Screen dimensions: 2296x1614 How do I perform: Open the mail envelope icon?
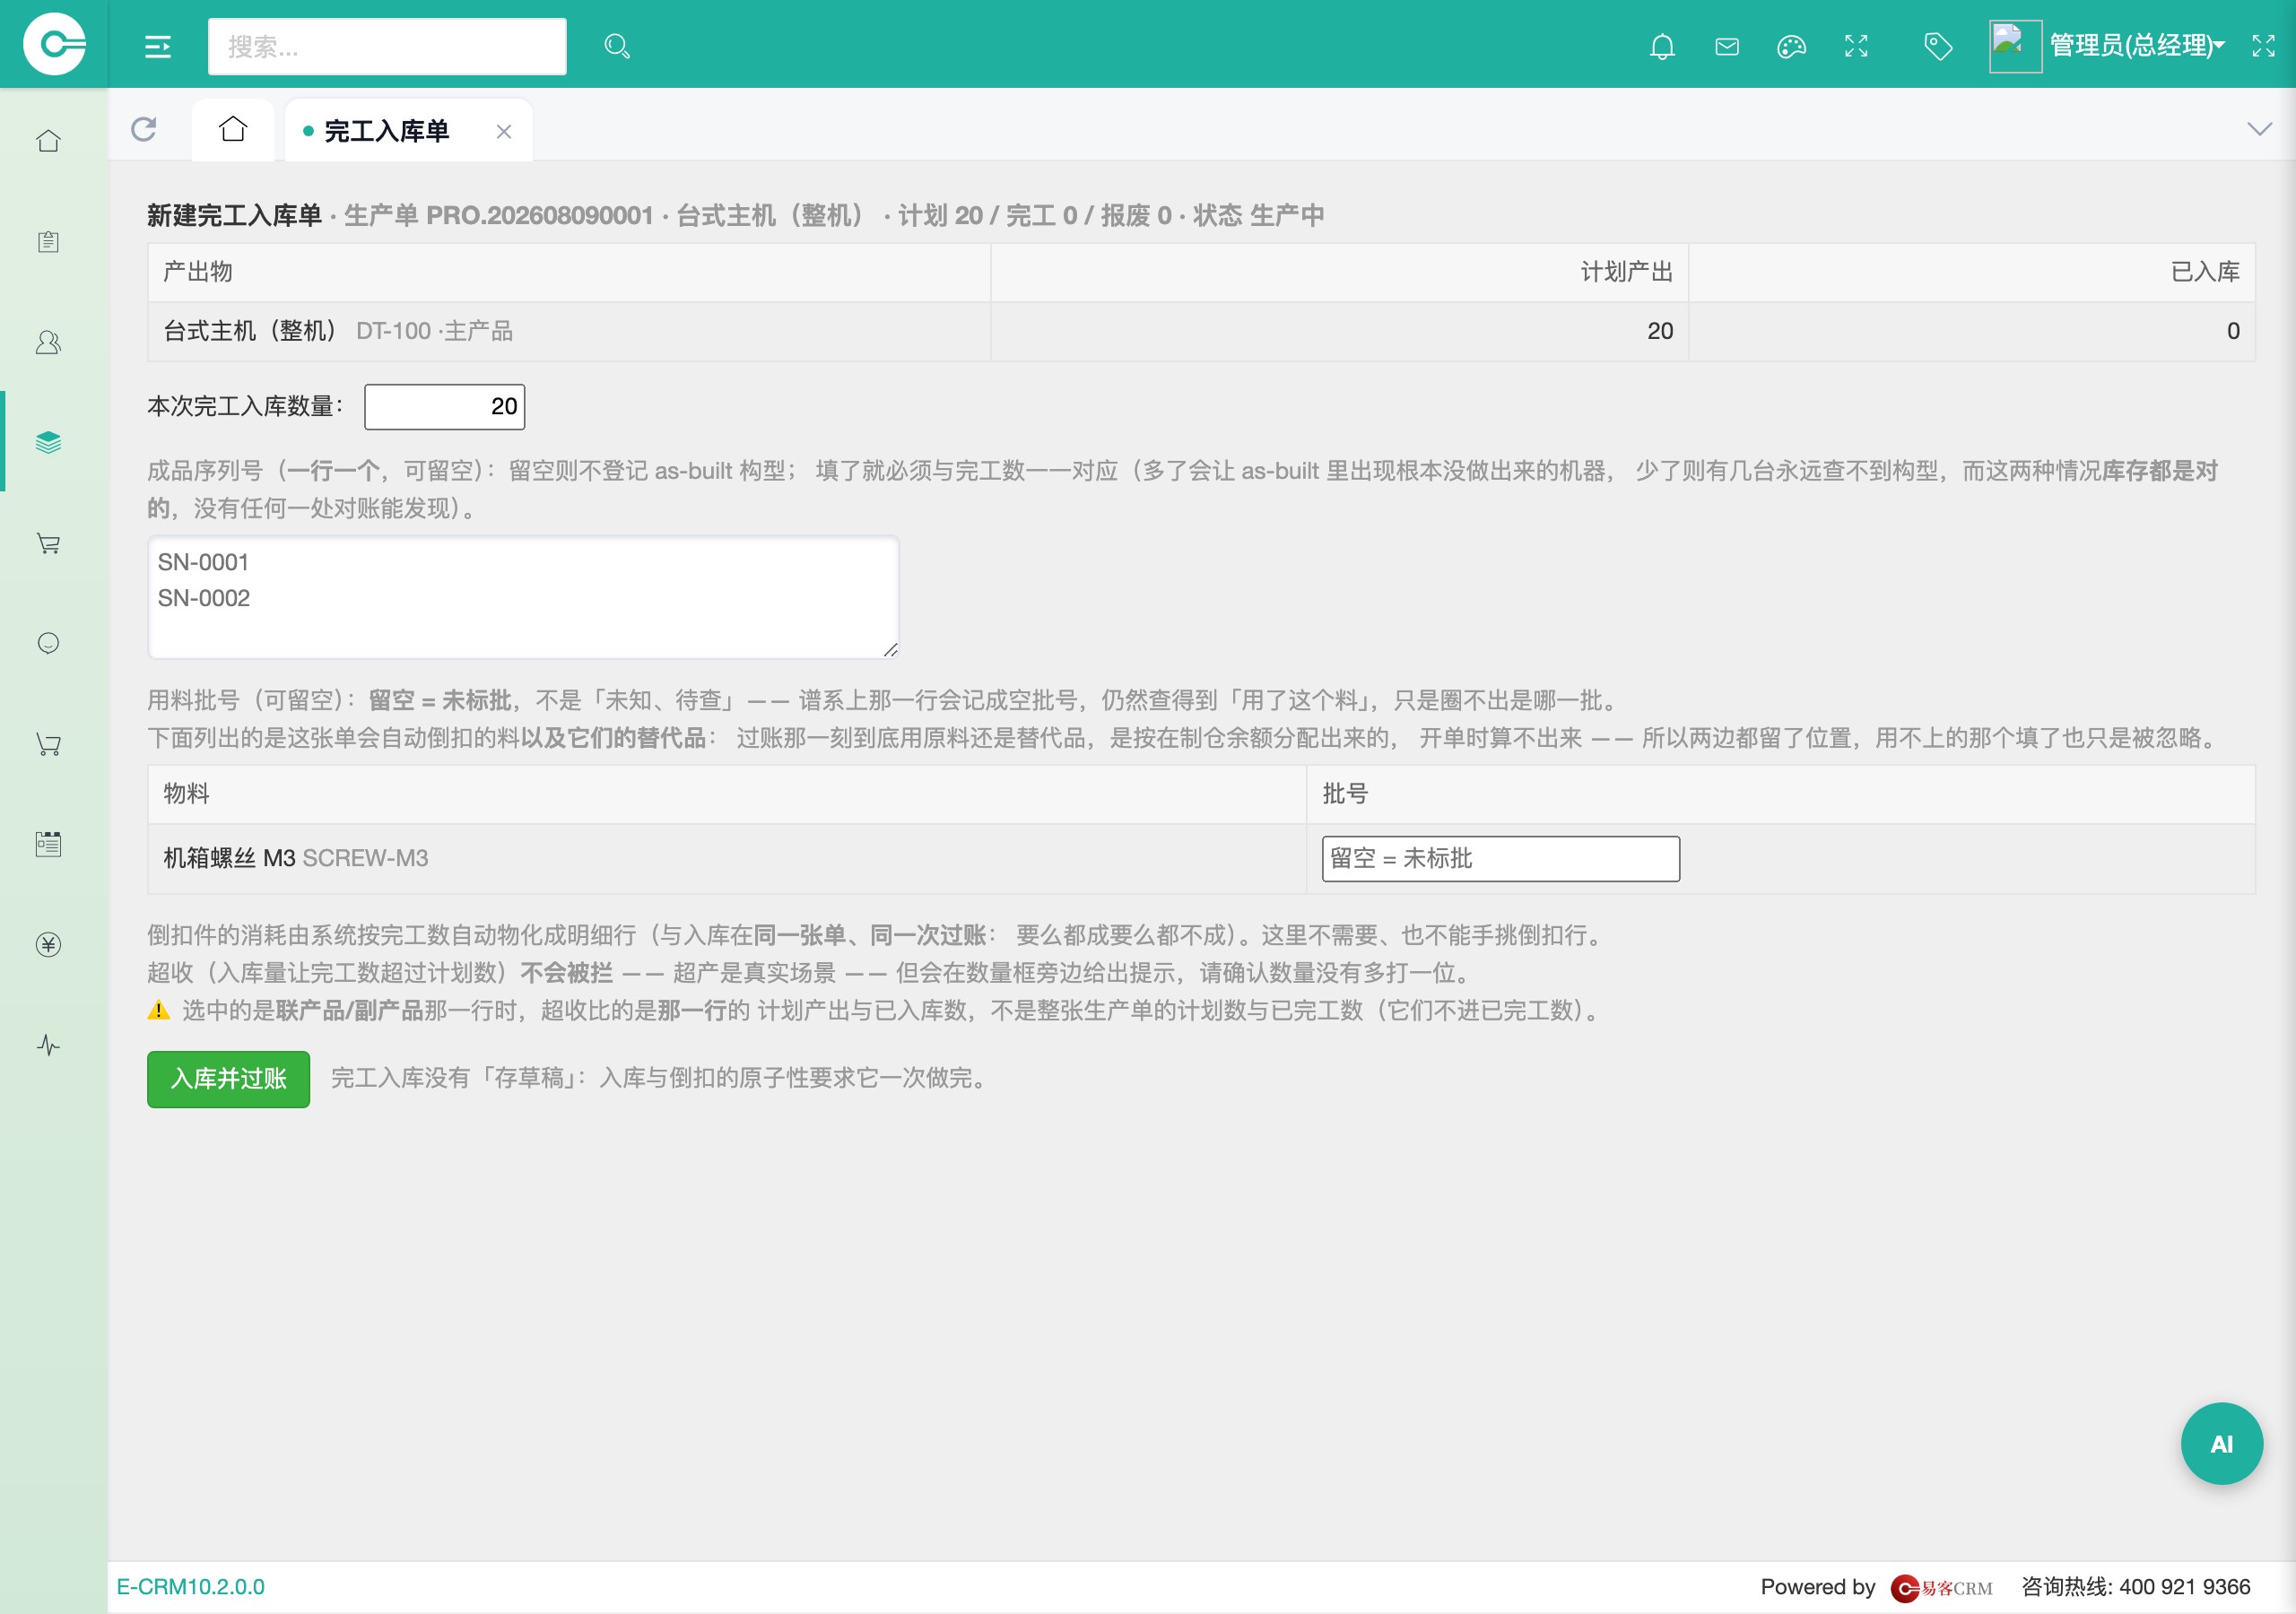(1727, 46)
